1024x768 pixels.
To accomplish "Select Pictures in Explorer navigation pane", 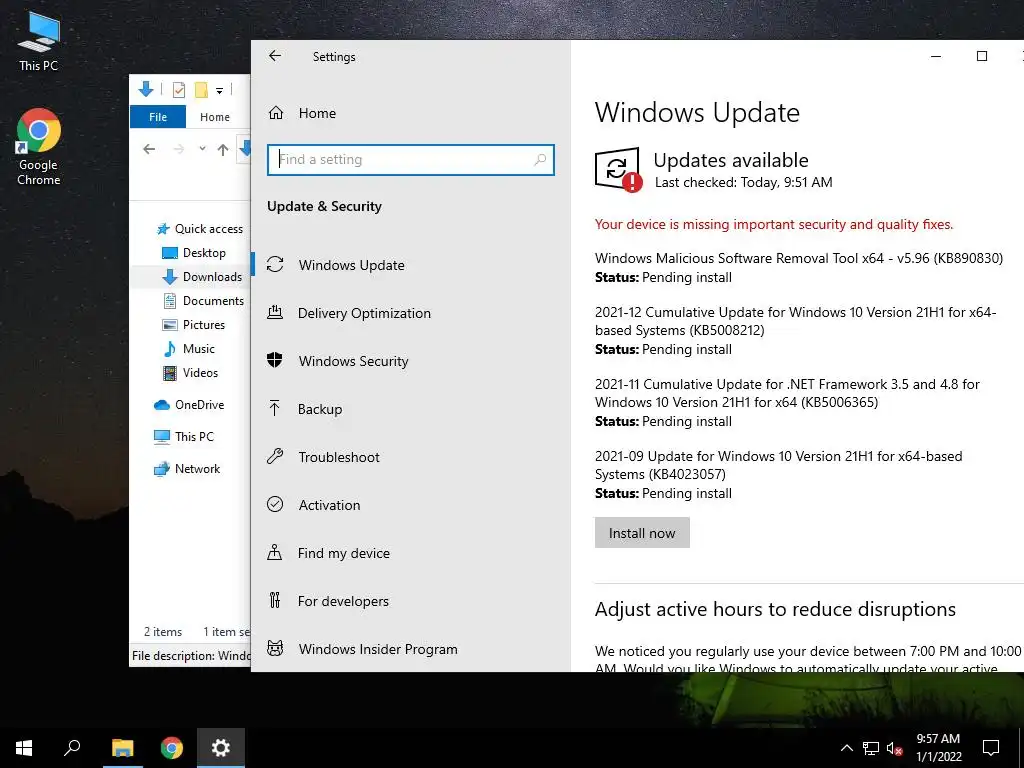I will click(x=193, y=325).
